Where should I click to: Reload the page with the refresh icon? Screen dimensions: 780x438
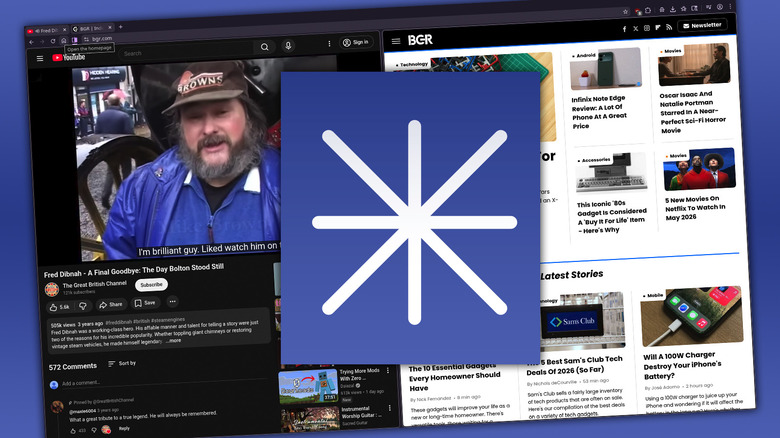53,41
